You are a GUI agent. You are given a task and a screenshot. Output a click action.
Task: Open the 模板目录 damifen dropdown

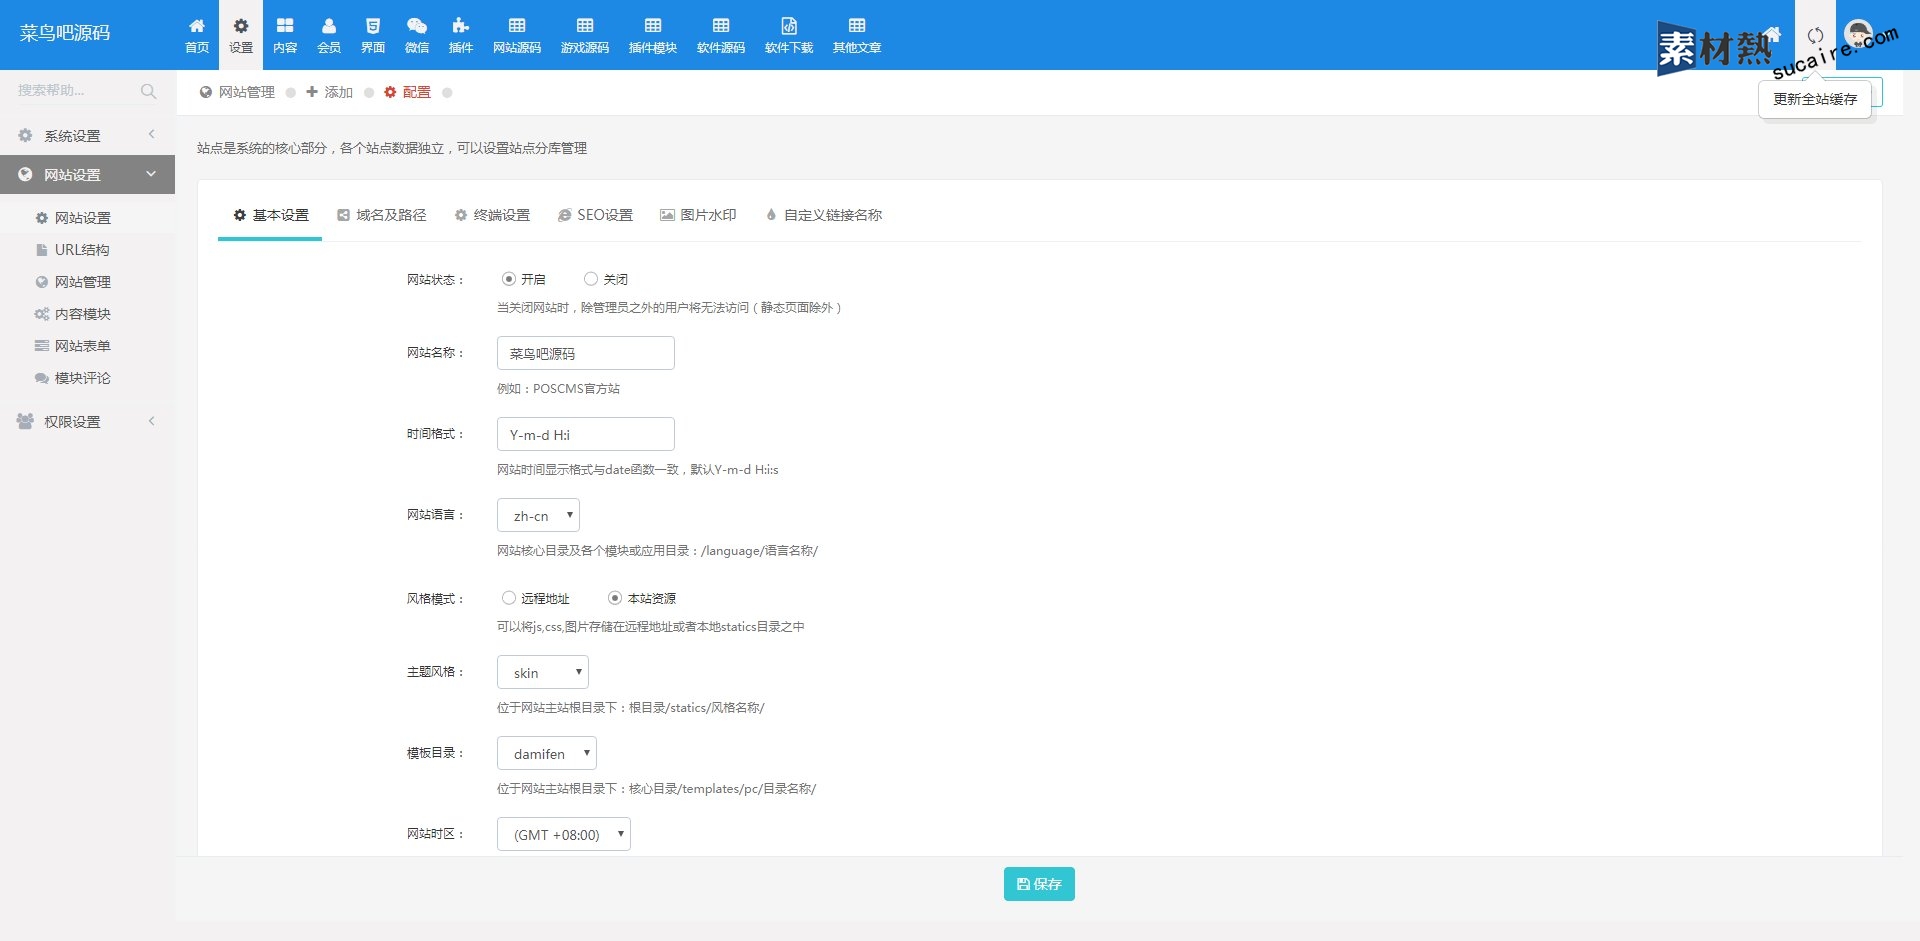coord(547,753)
